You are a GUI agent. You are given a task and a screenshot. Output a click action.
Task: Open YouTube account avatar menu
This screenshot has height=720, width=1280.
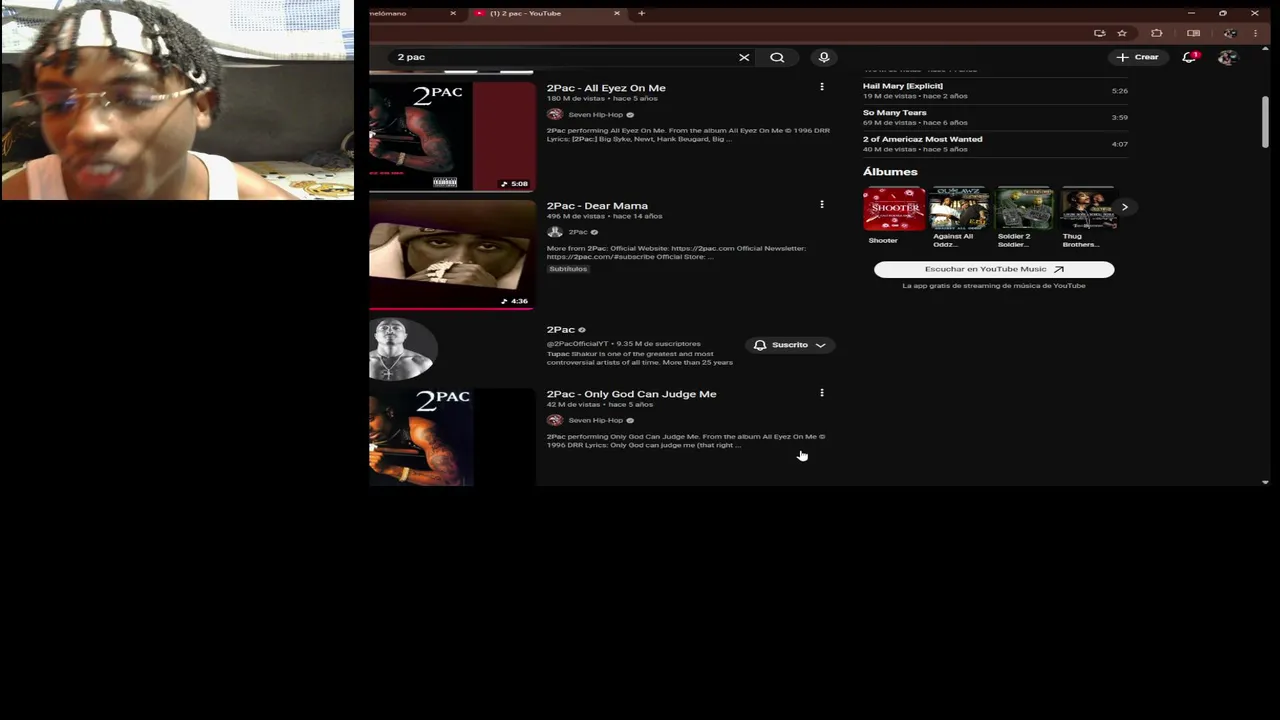tap(1227, 57)
